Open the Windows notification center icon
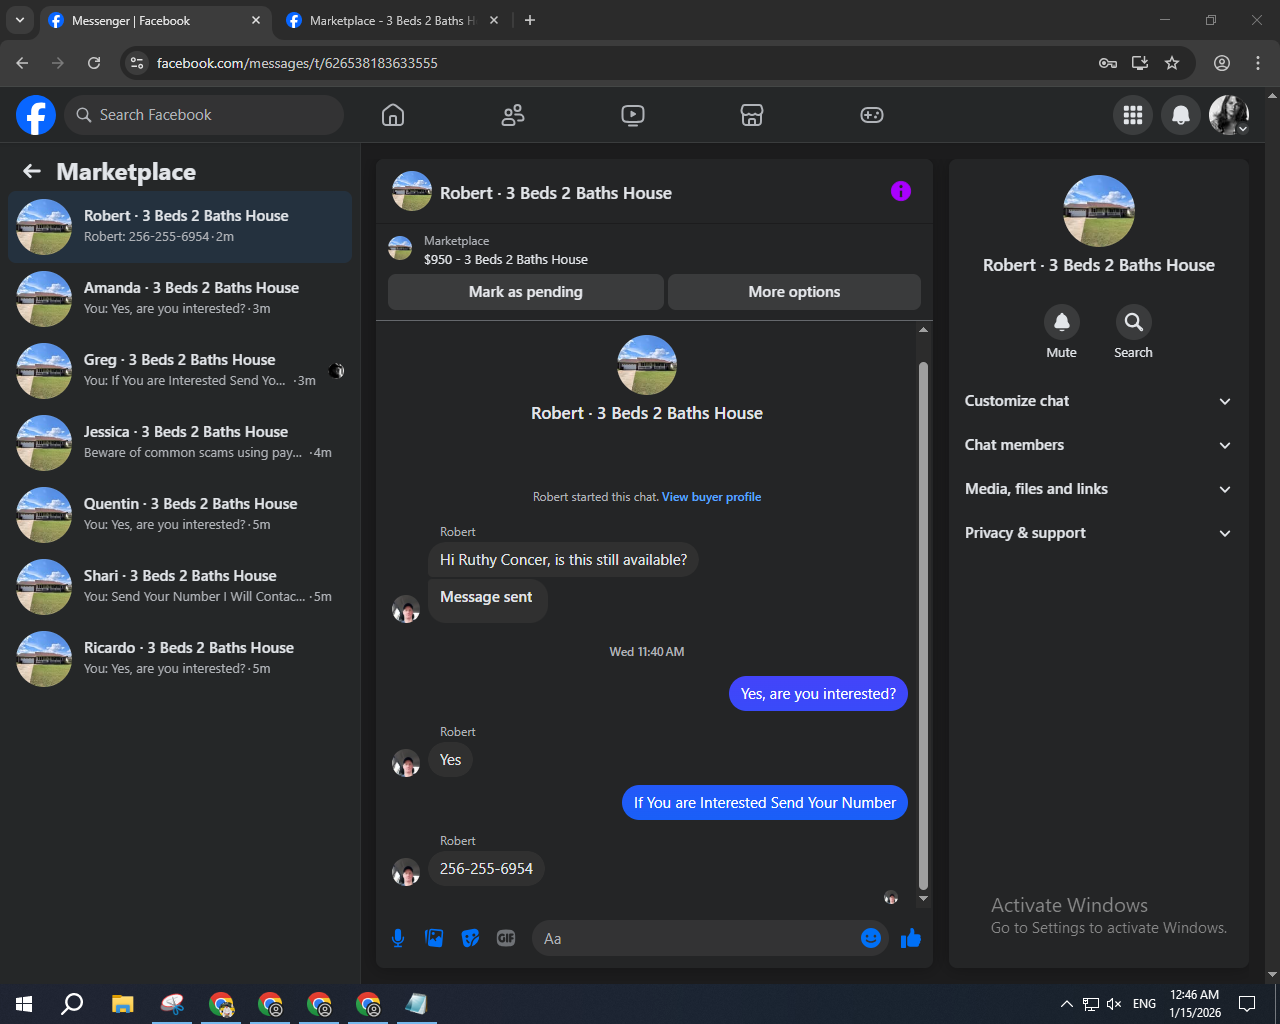 (x=1247, y=1004)
